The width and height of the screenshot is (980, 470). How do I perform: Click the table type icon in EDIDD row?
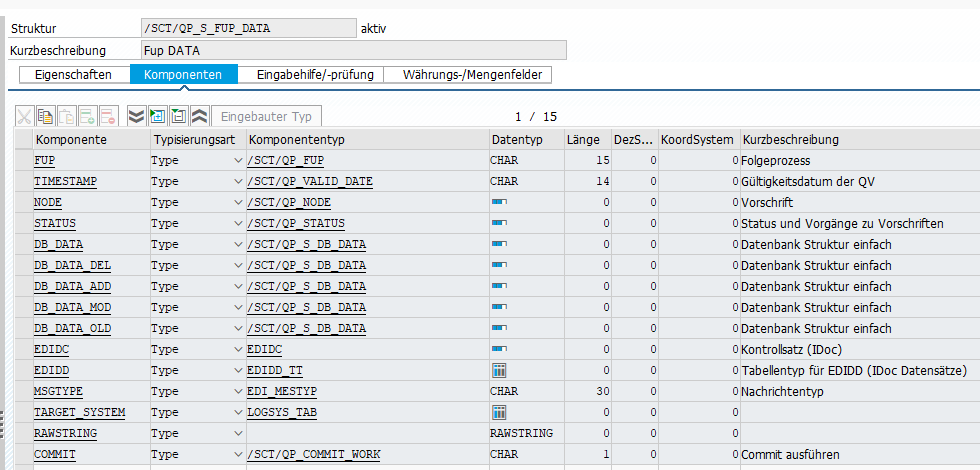pos(499,370)
